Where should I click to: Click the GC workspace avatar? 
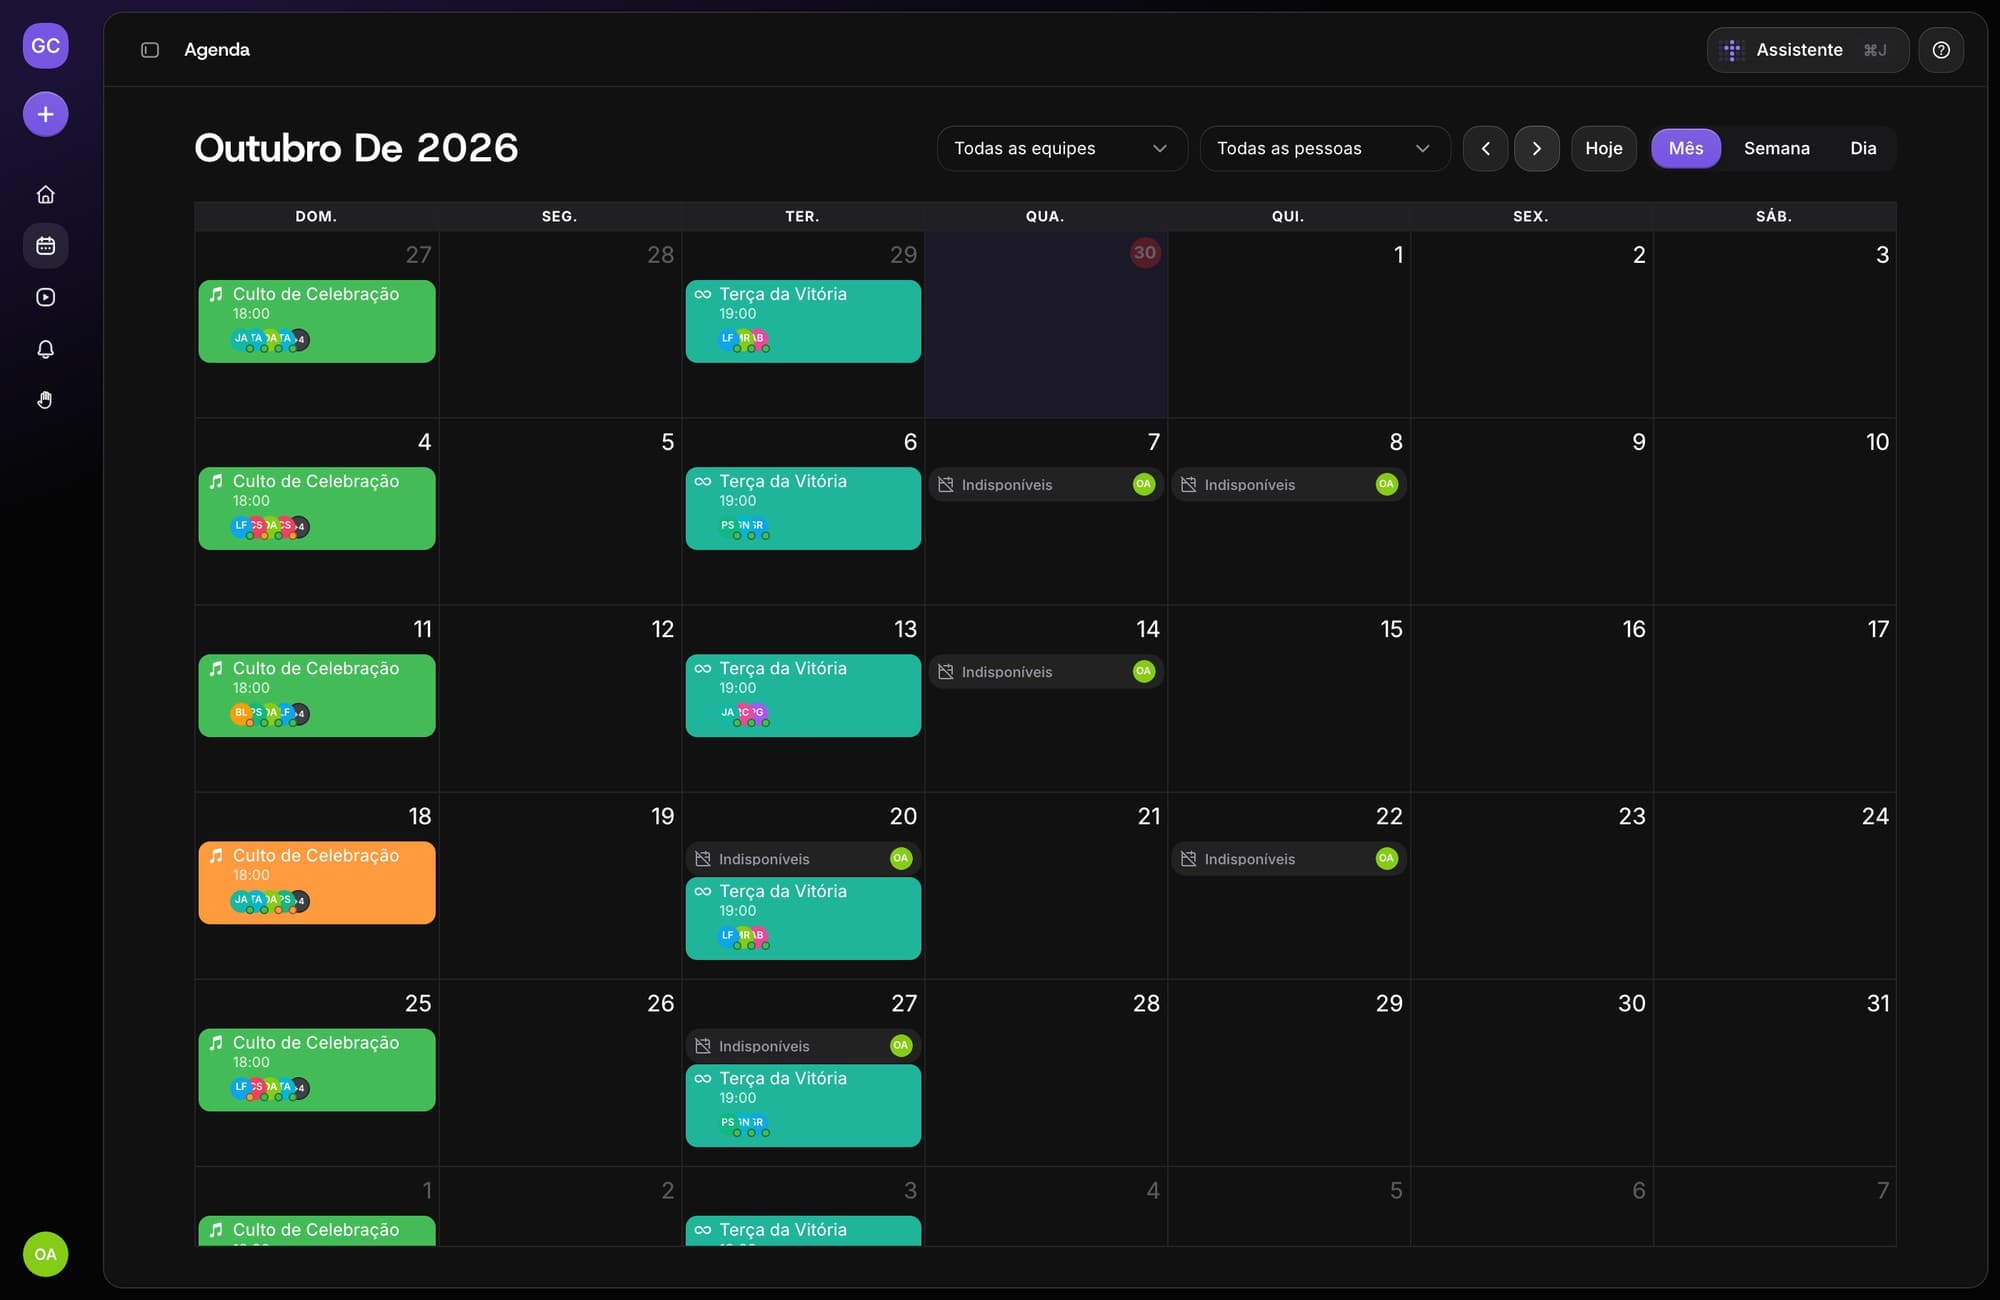click(x=45, y=46)
